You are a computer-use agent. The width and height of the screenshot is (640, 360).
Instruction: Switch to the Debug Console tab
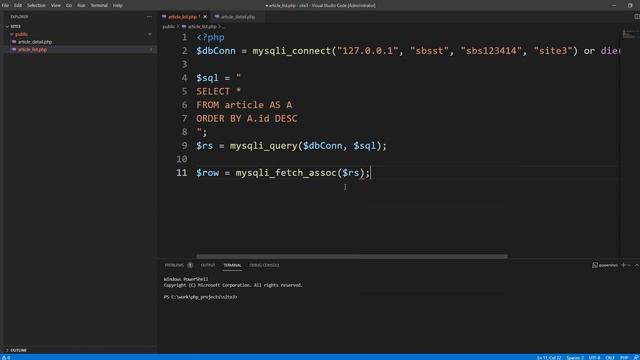point(264,265)
